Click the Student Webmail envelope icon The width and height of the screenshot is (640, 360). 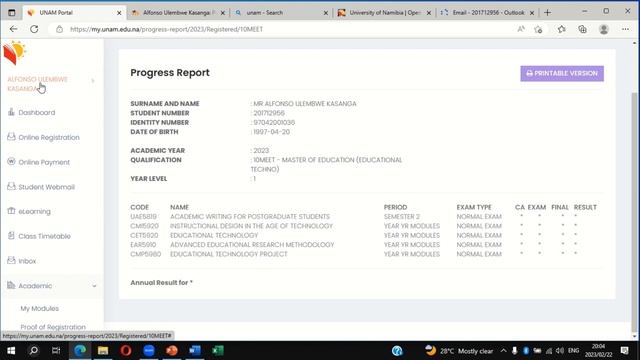coord(11,186)
